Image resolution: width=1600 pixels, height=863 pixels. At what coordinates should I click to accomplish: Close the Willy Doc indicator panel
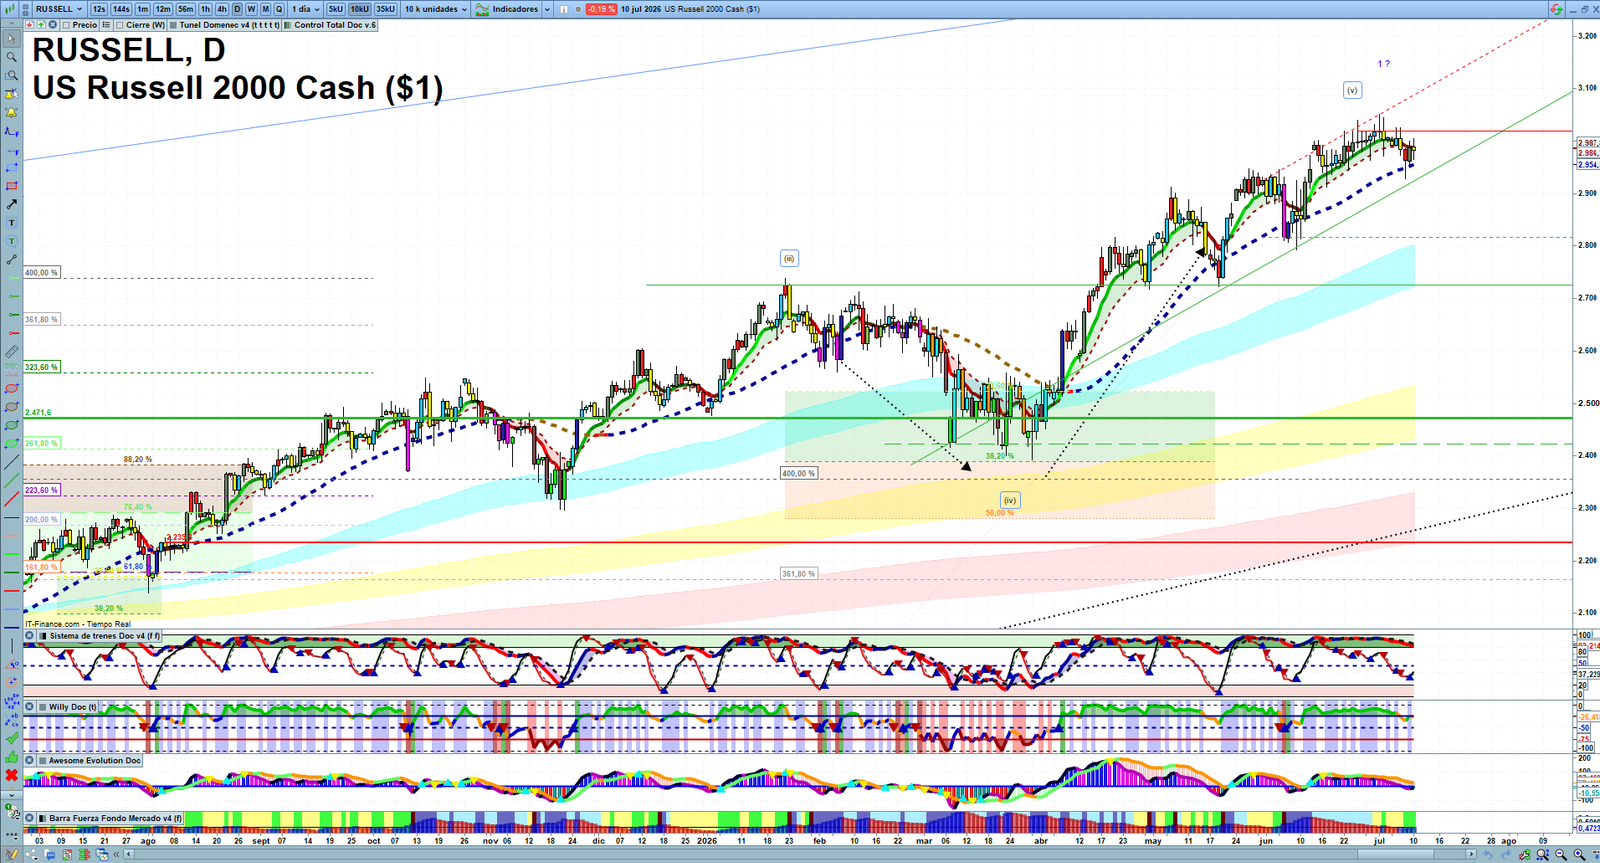point(29,706)
